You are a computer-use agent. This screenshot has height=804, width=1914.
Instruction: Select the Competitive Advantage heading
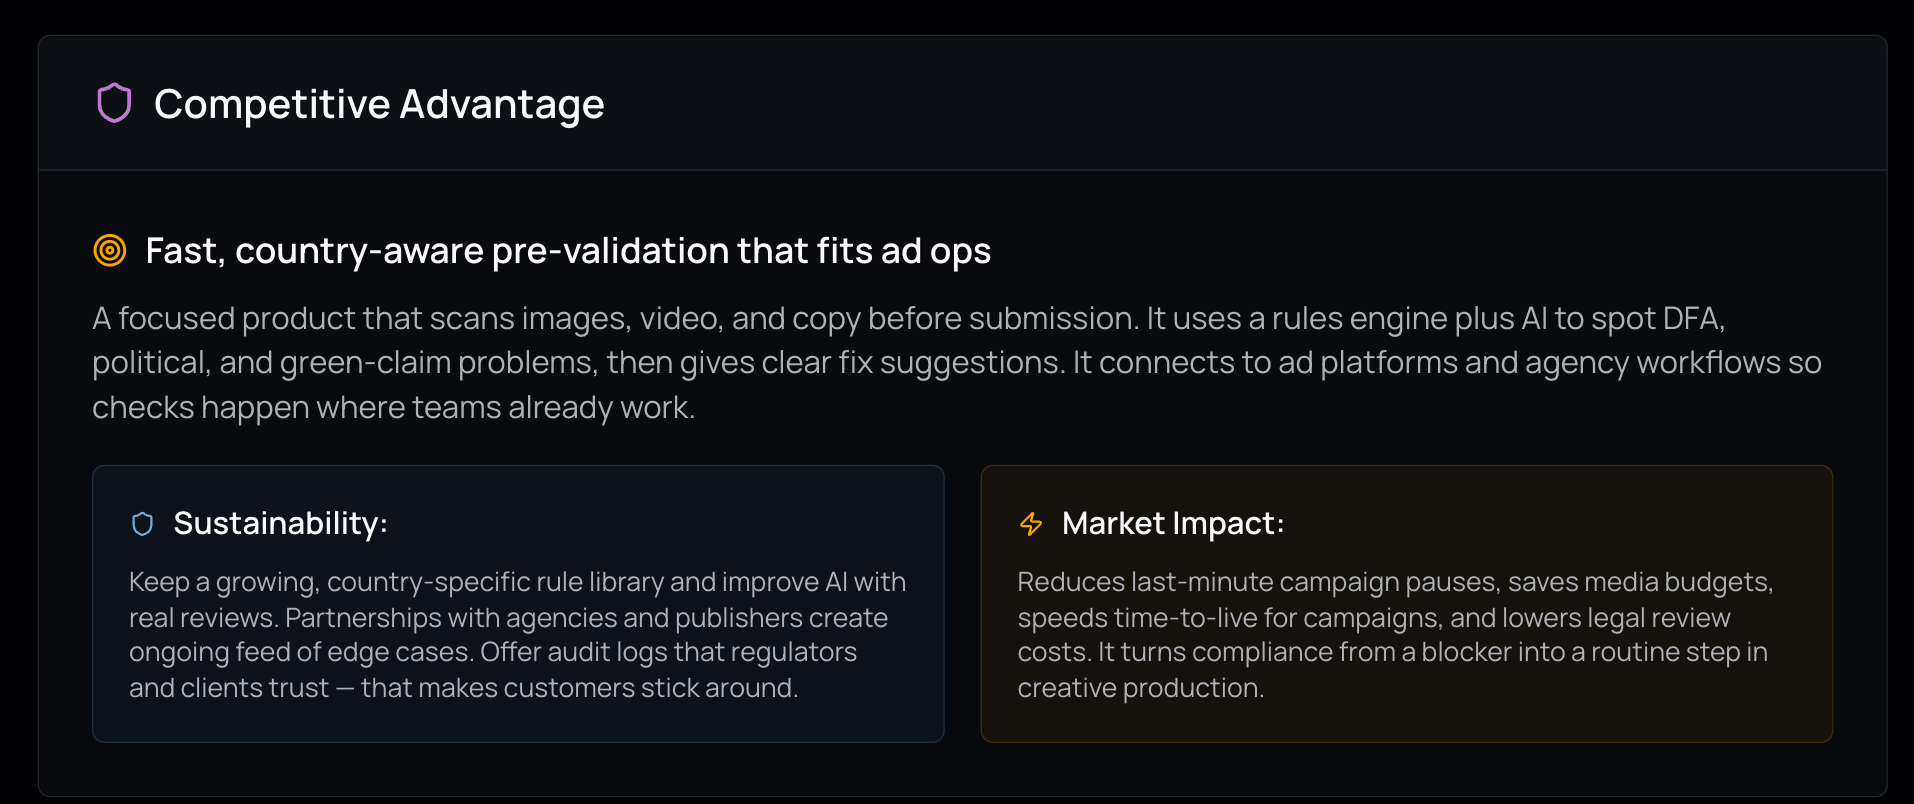379,104
